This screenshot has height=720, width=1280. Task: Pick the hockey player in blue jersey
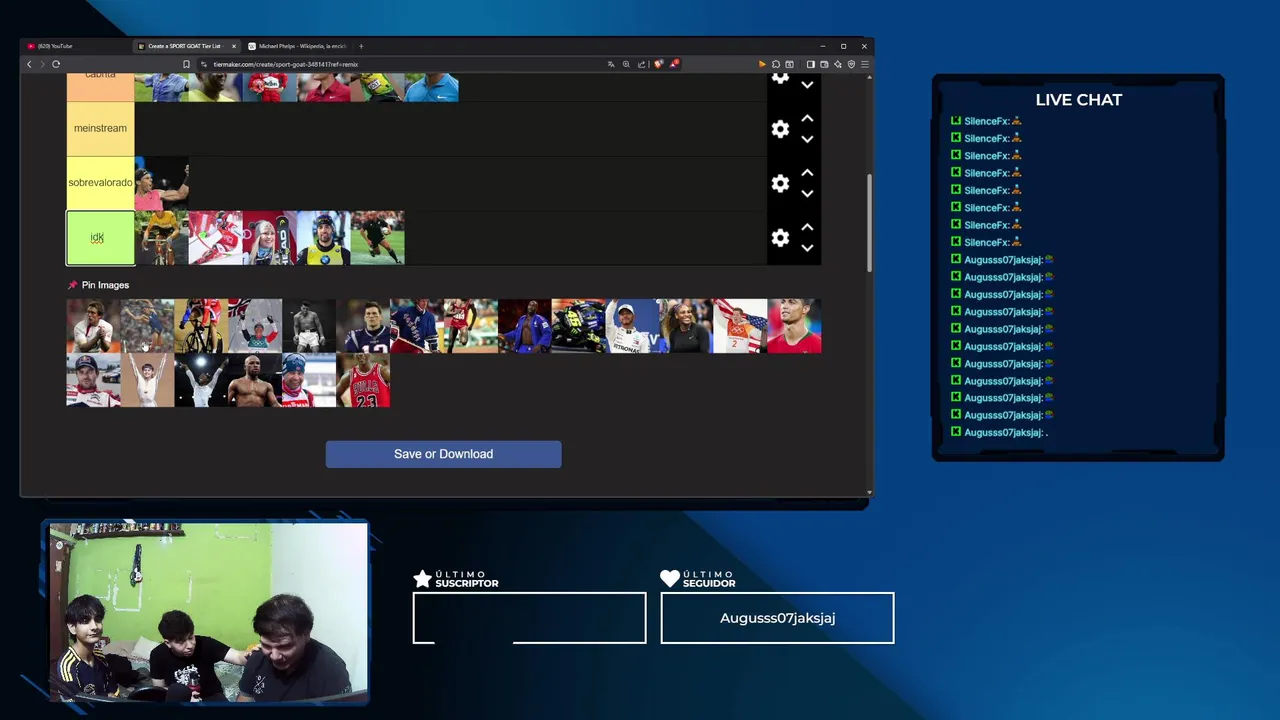pos(417,326)
